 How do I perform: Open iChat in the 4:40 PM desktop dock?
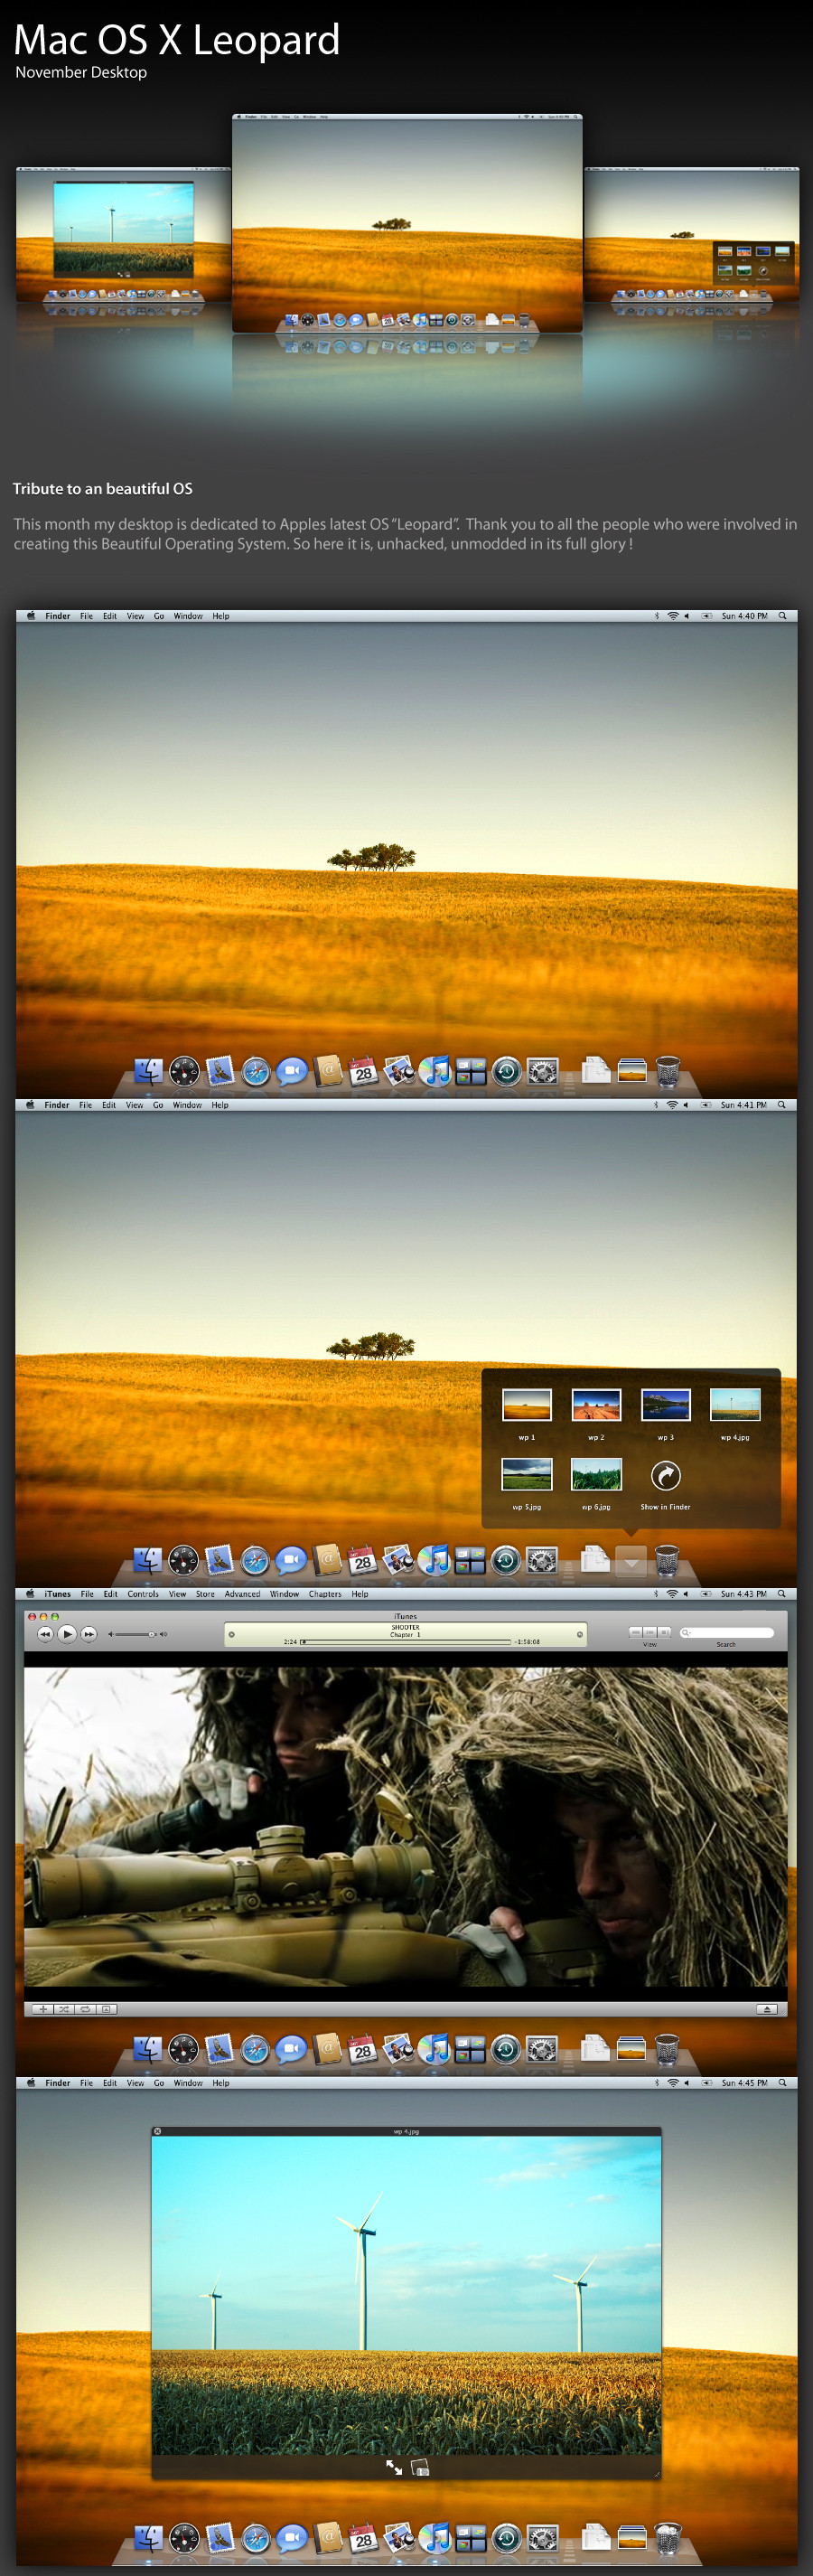[291, 1071]
